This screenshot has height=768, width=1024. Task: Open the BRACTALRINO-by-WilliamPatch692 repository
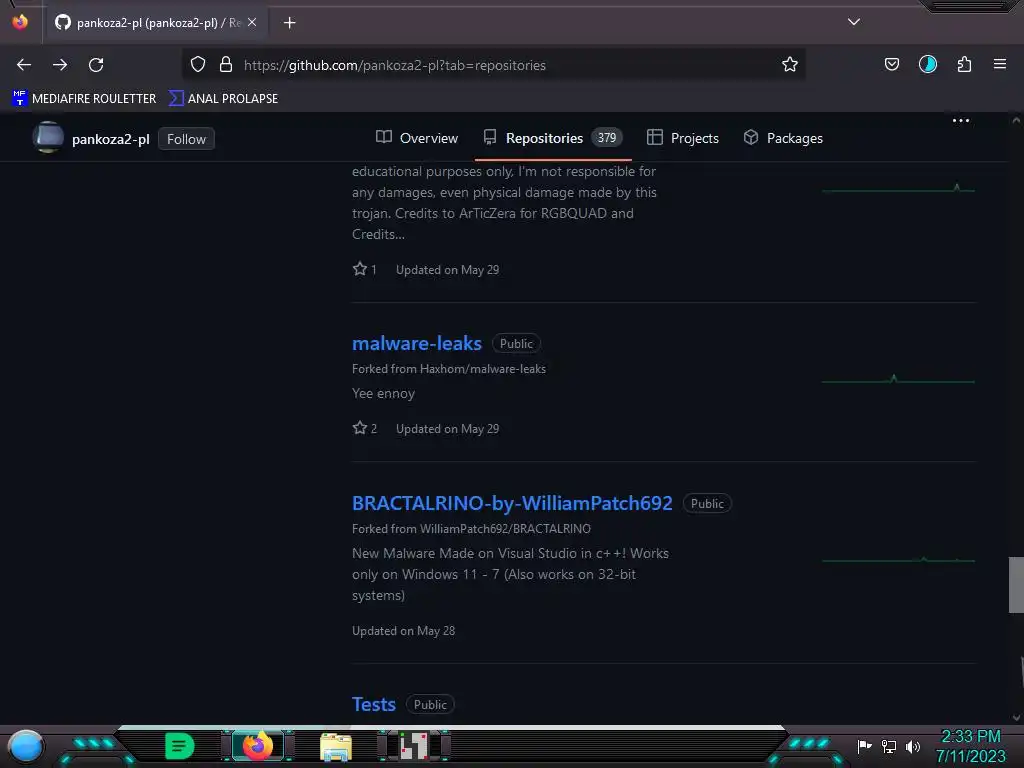[512, 504]
